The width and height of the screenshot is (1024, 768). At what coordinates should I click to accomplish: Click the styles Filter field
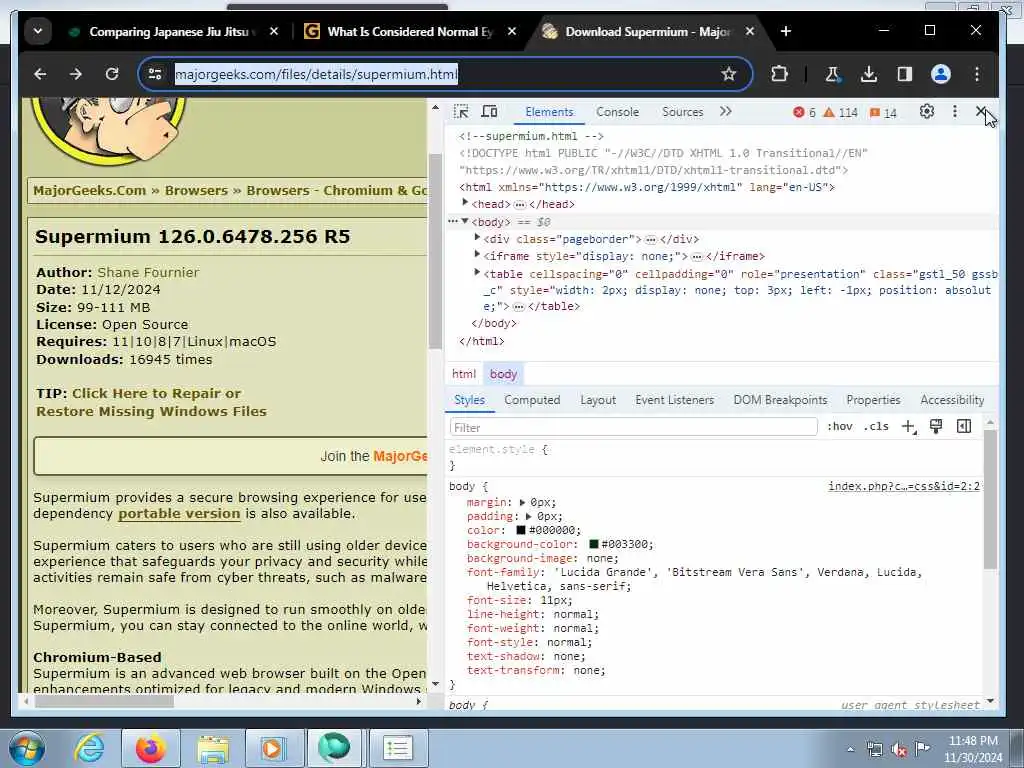pyautogui.click(x=633, y=427)
